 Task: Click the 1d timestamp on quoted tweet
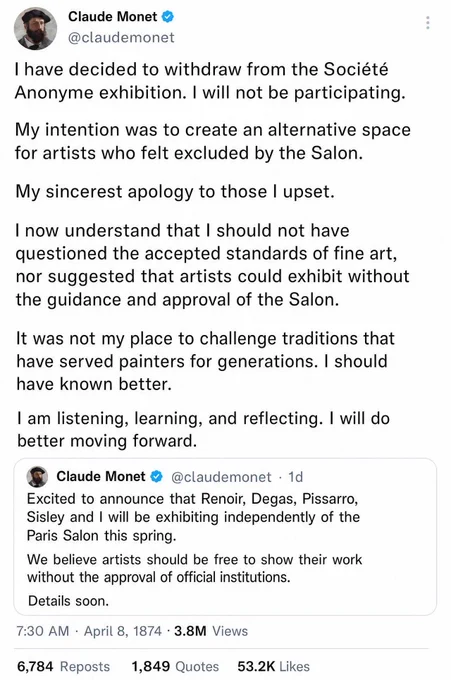point(296,477)
